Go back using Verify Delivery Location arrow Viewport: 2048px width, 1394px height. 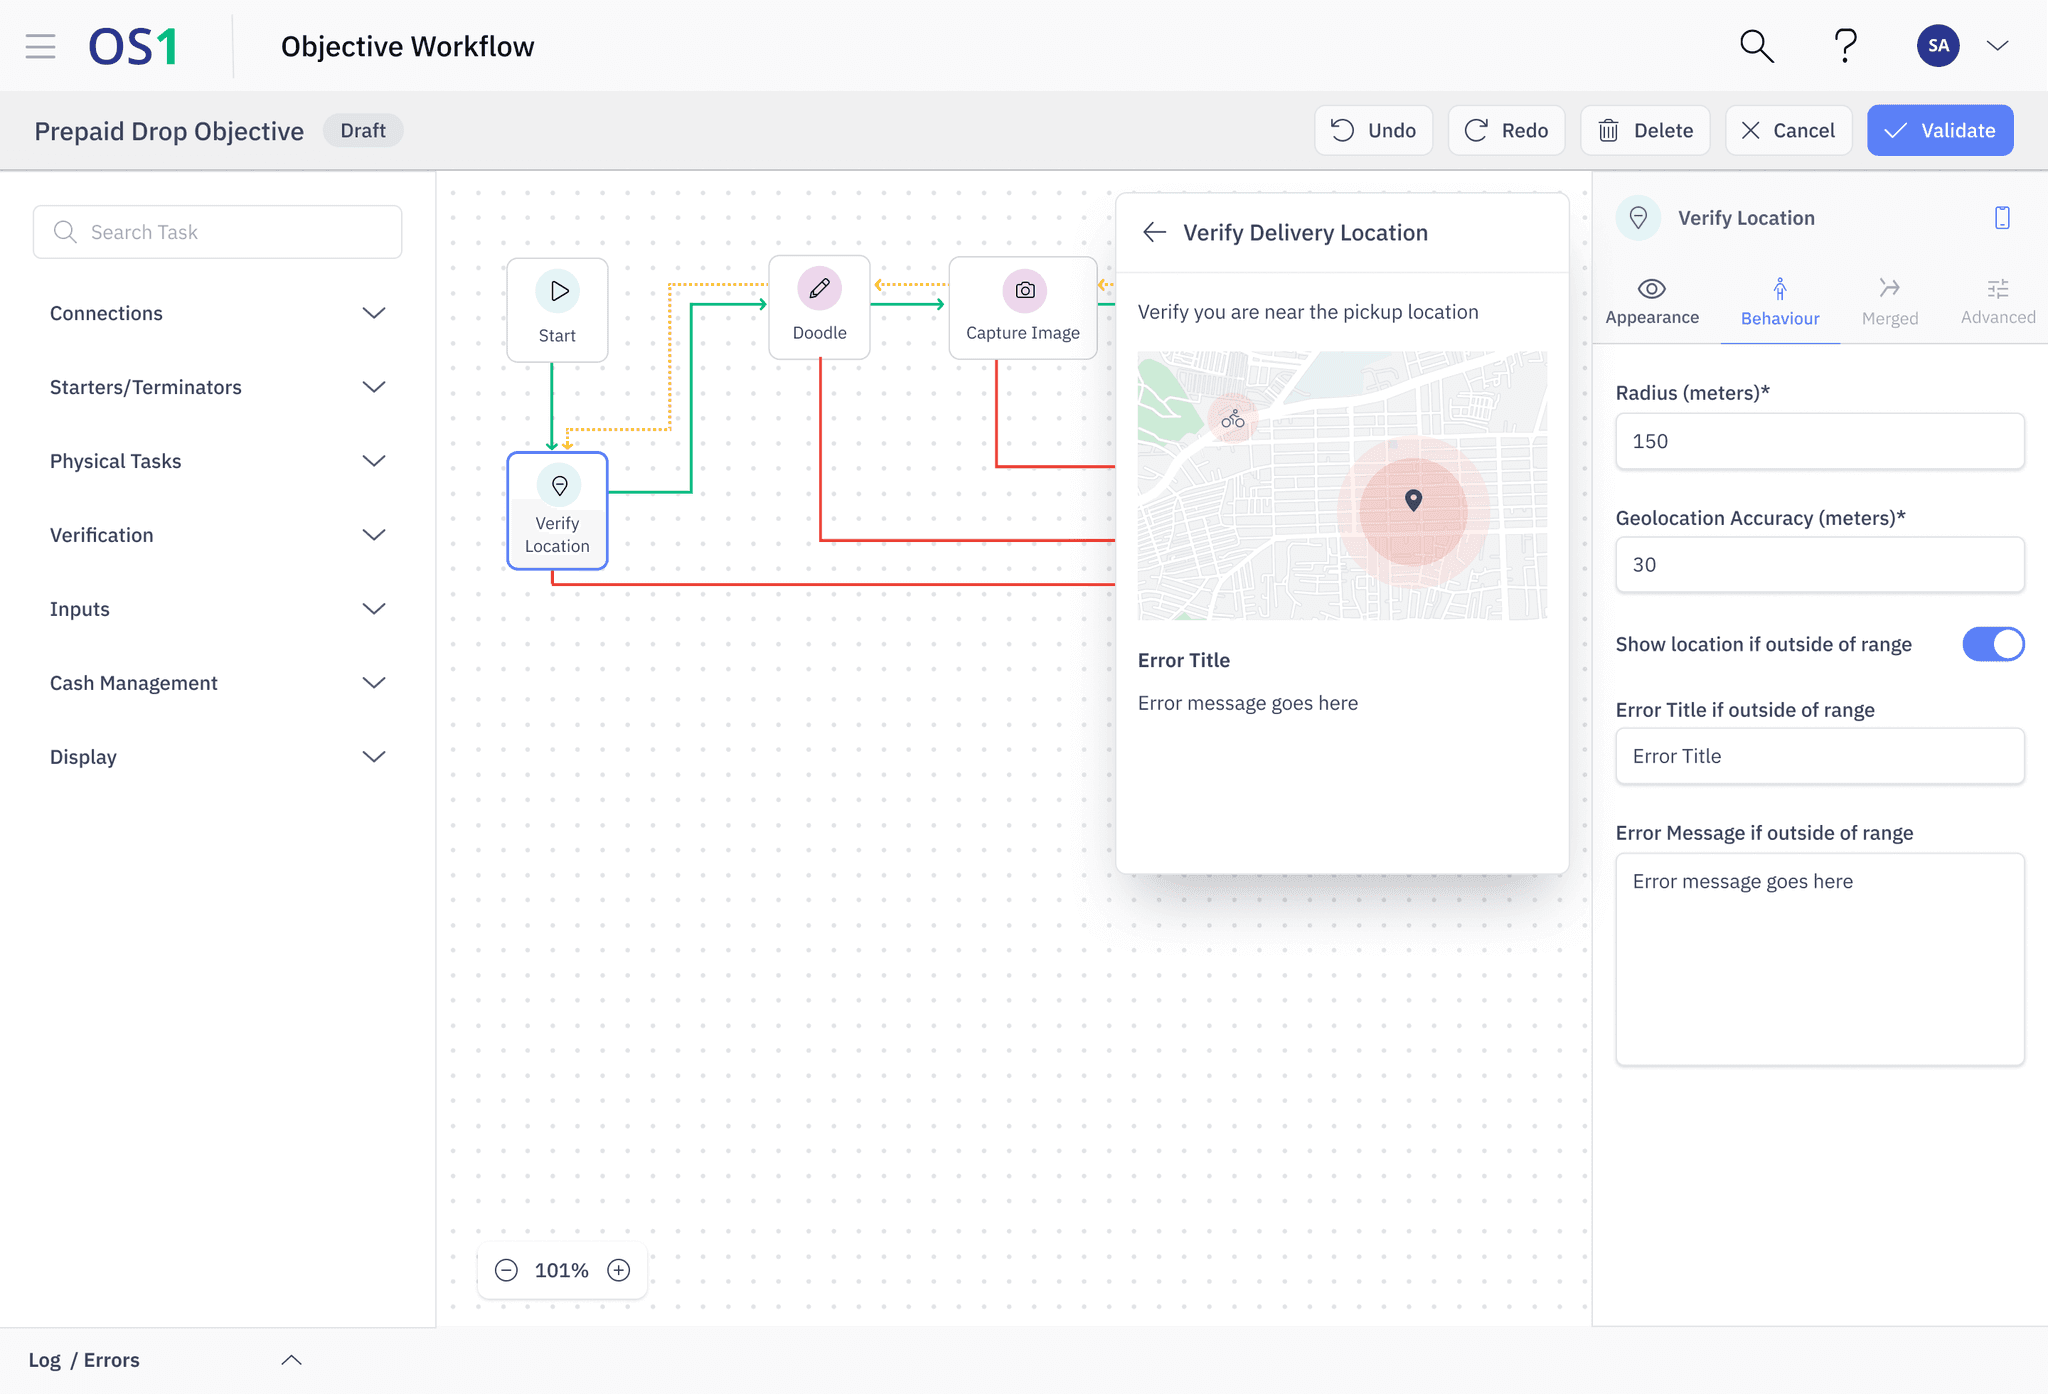(x=1155, y=233)
